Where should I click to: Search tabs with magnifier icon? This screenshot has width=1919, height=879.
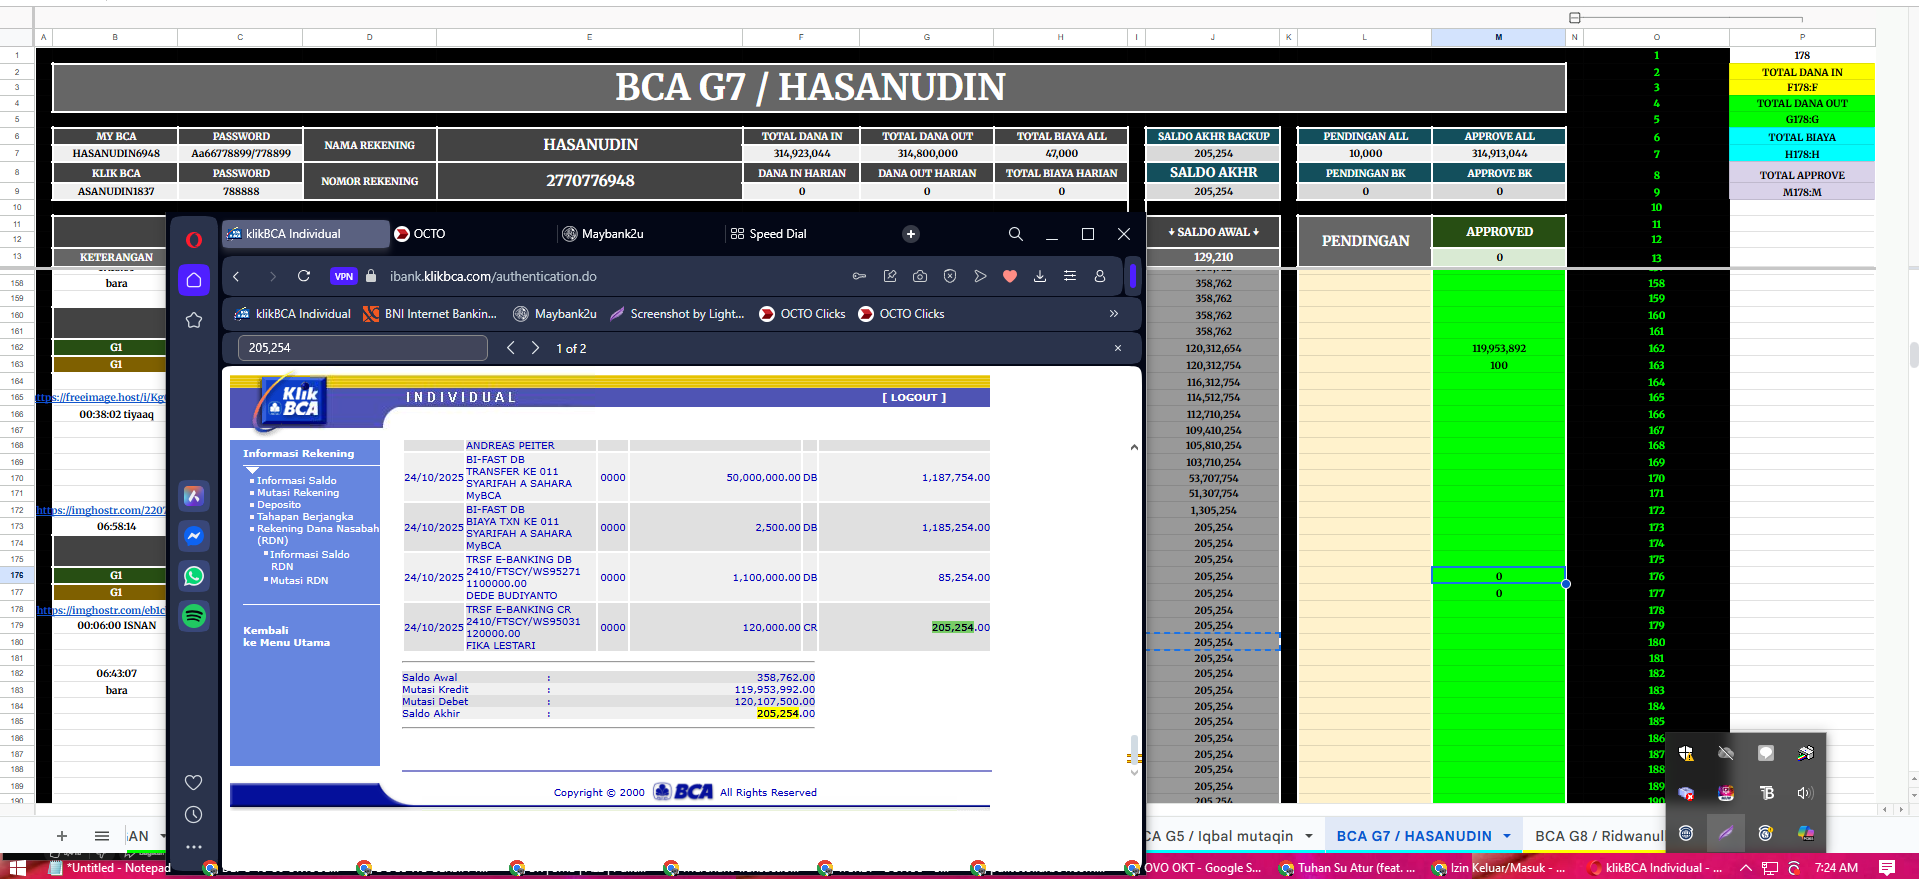1016,234
